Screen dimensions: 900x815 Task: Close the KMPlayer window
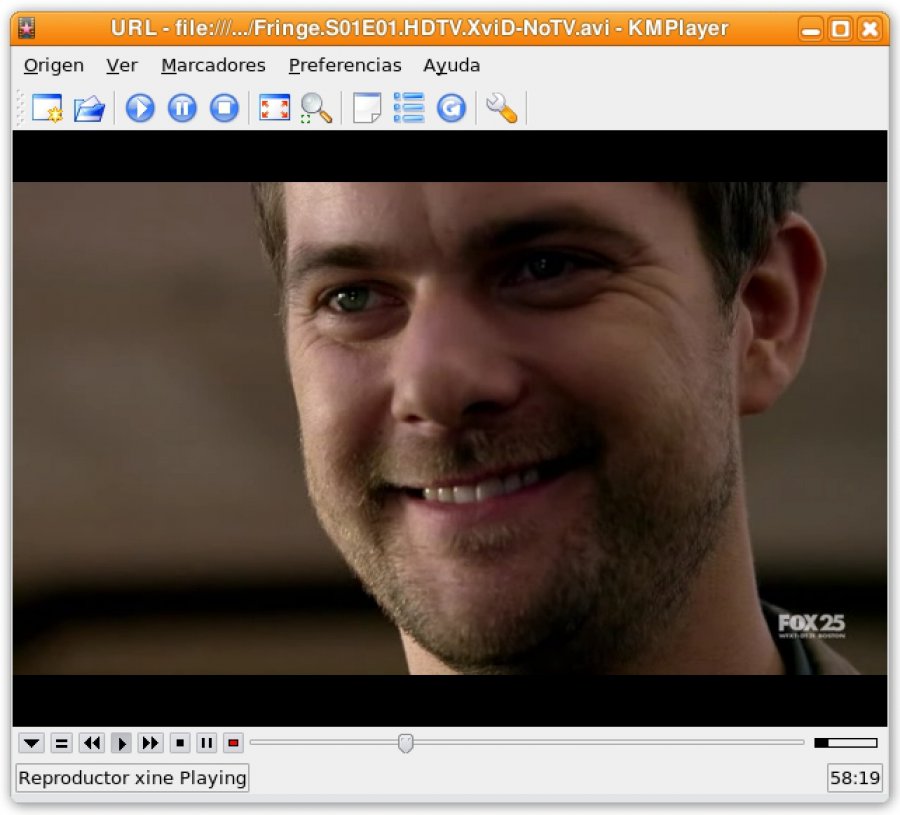pyautogui.click(x=870, y=29)
